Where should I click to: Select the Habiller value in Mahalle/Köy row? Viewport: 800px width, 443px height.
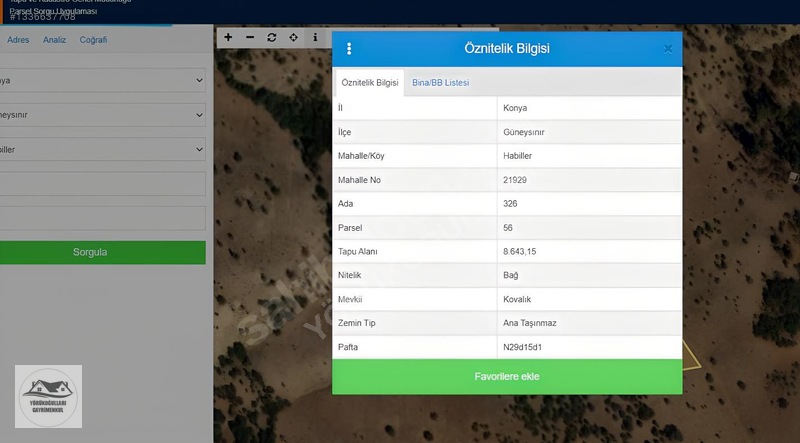[x=590, y=156]
